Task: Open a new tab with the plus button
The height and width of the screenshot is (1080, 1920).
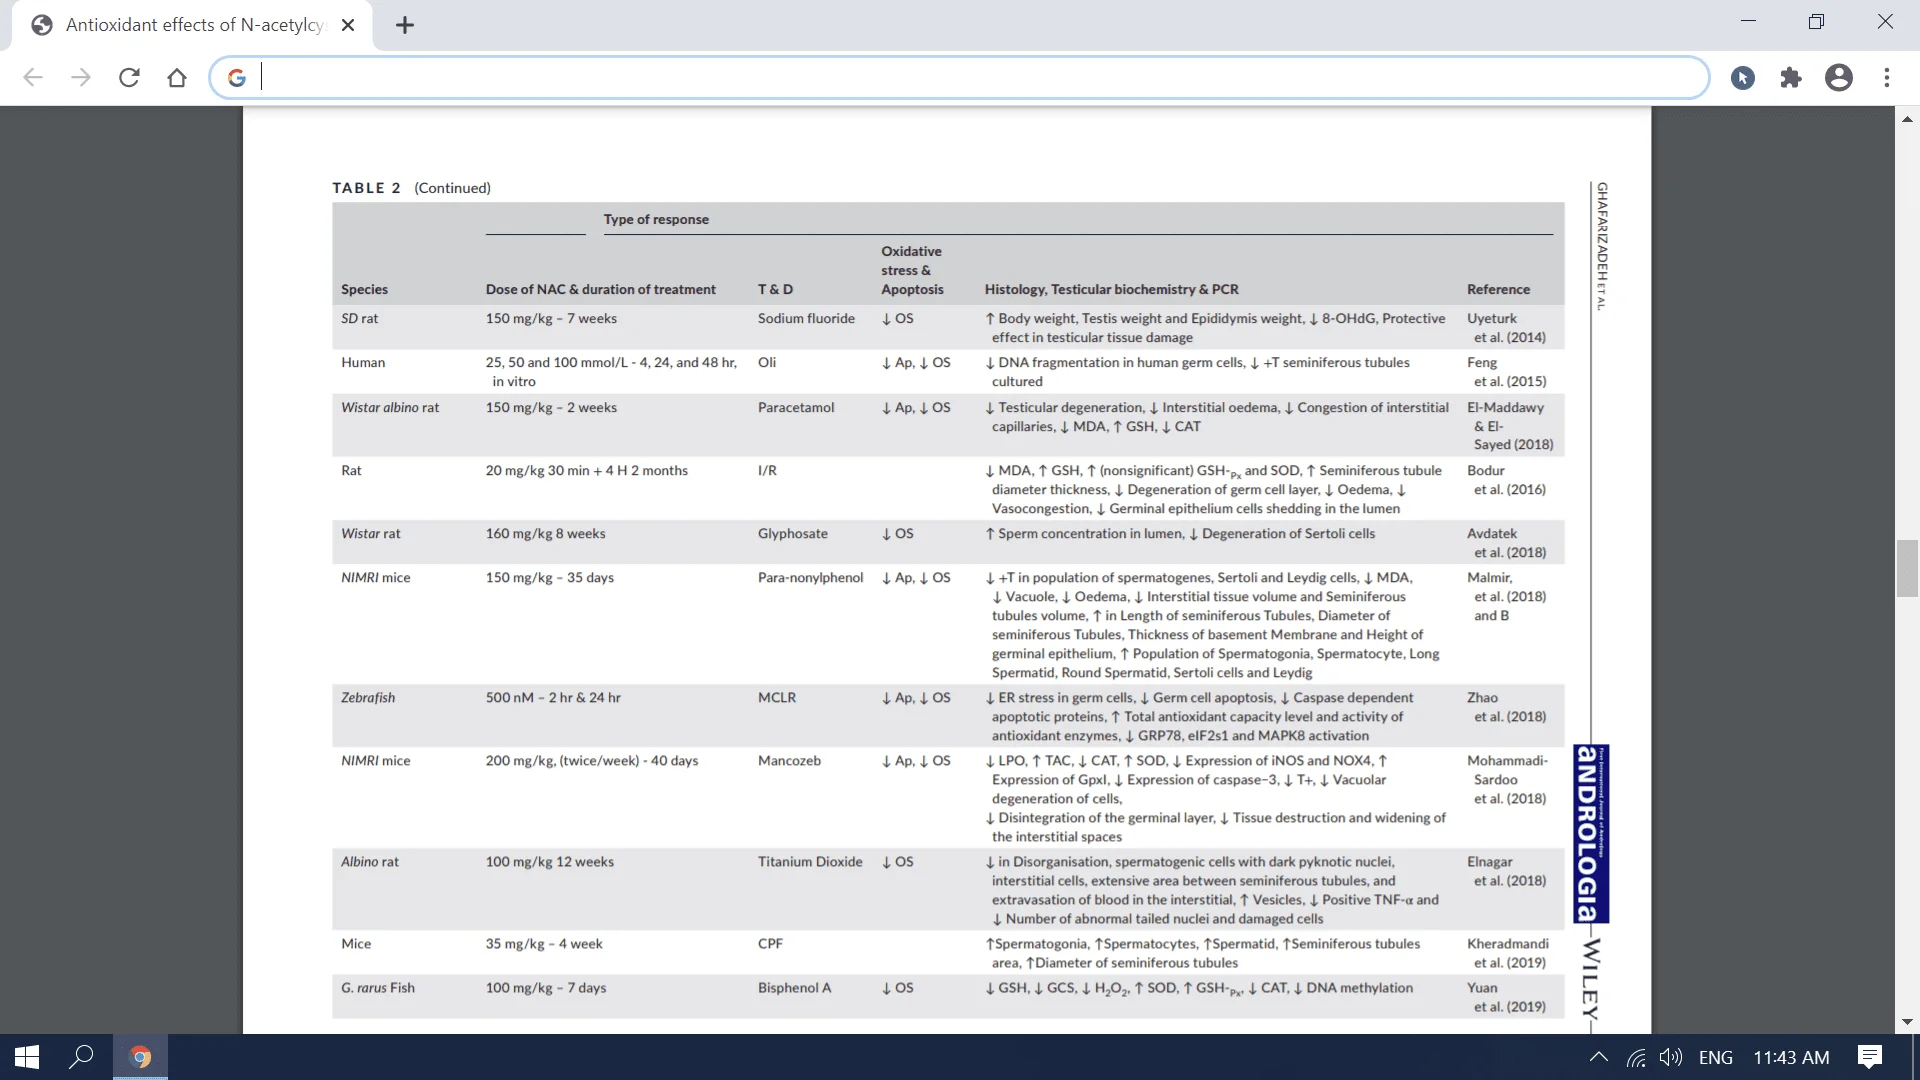Action: pos(405,25)
